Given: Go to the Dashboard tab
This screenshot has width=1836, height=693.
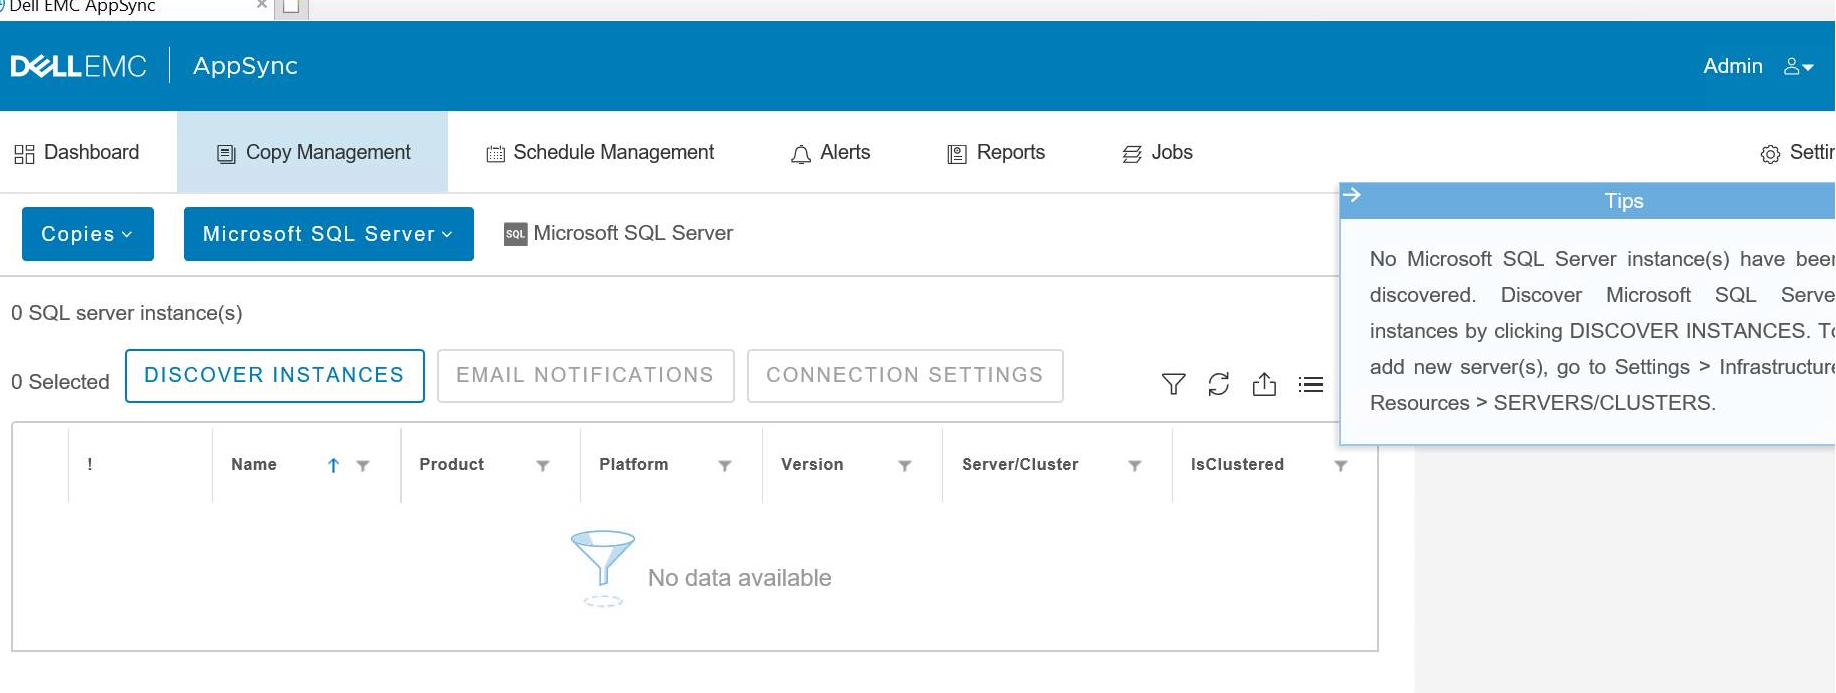Looking at the screenshot, I should [x=77, y=153].
